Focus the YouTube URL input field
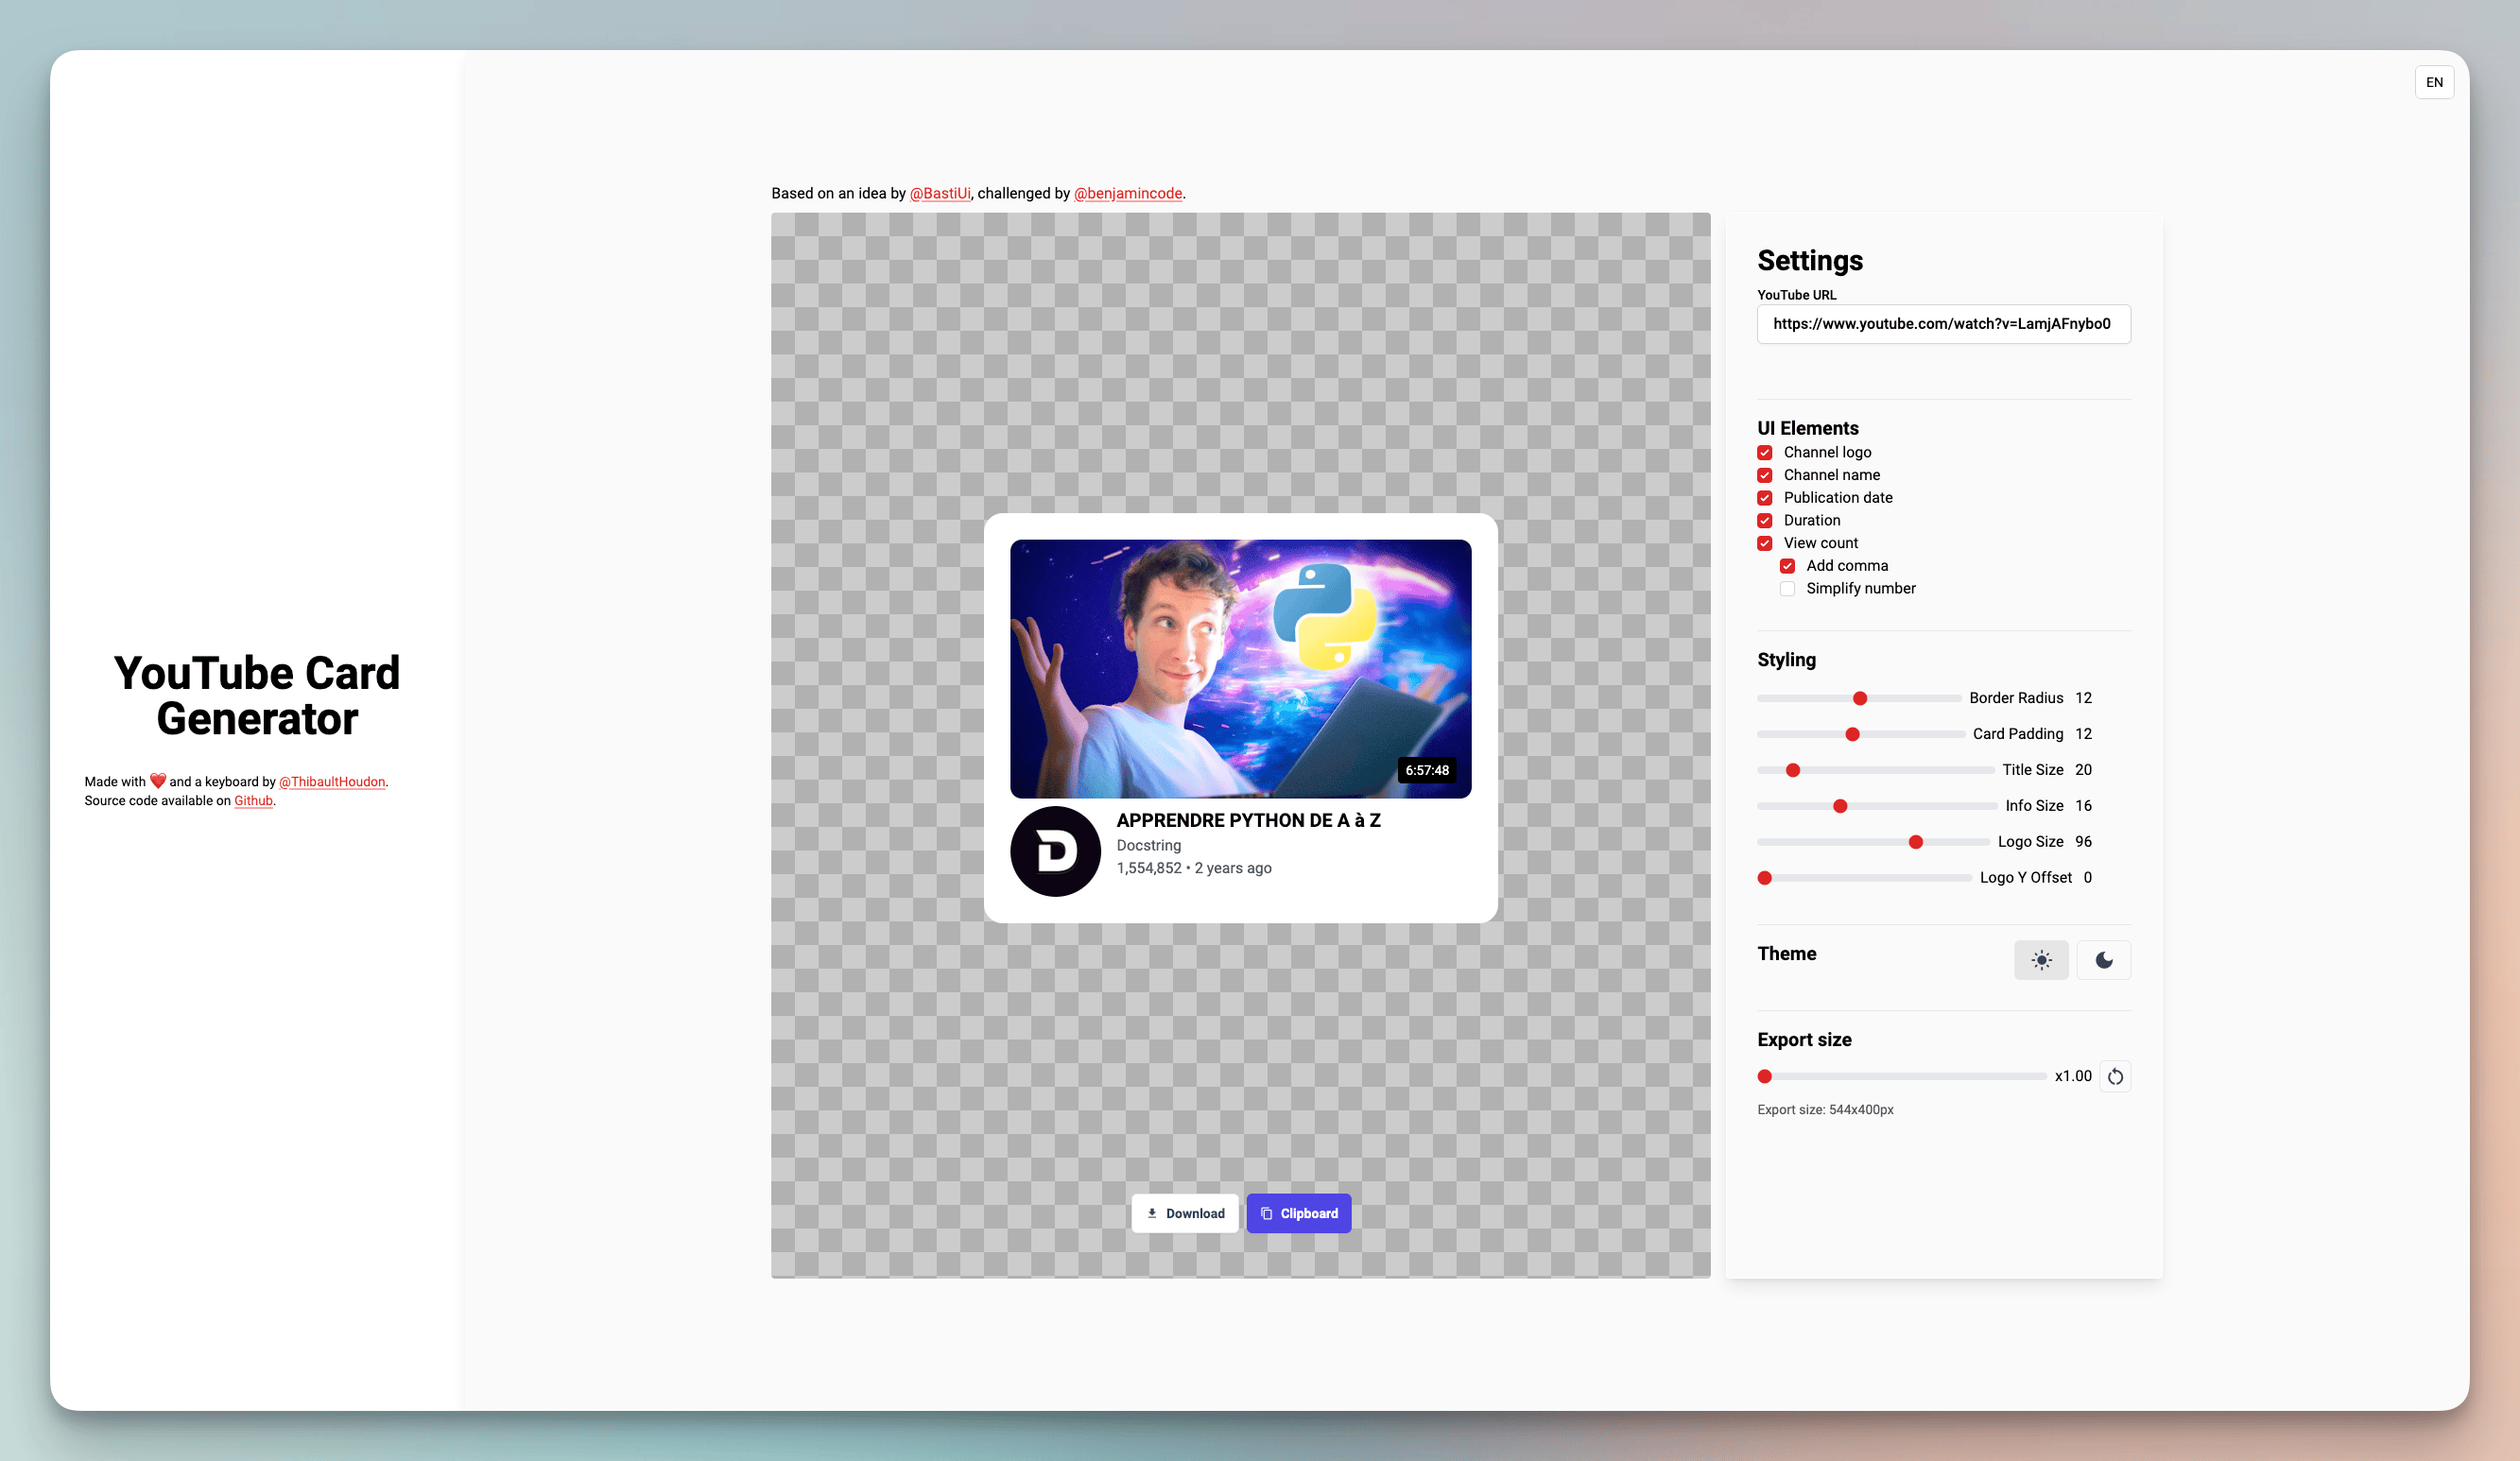Image resolution: width=2520 pixels, height=1461 pixels. click(1943, 324)
